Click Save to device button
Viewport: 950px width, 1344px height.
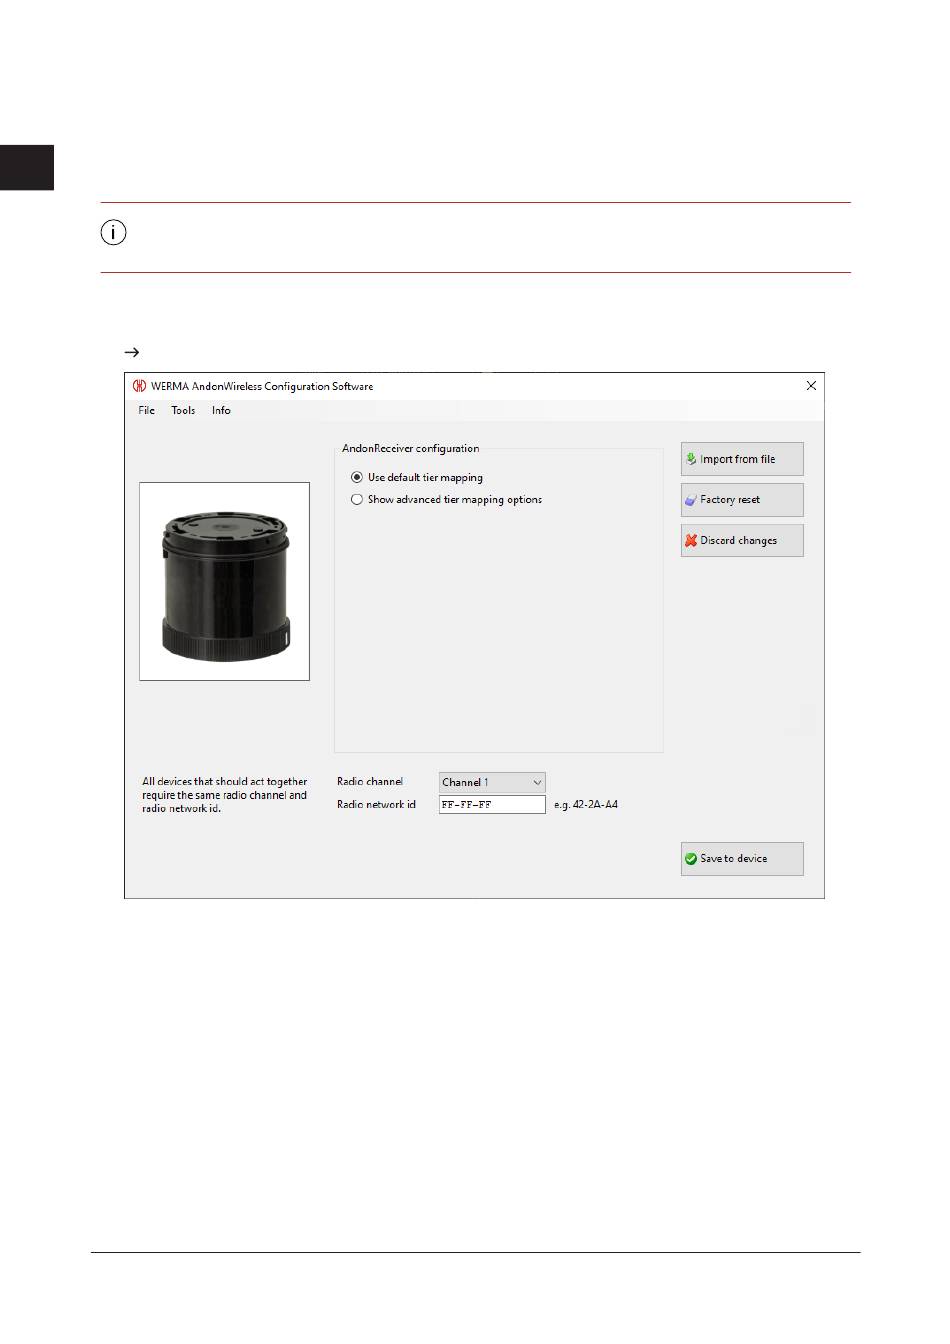pos(742,859)
